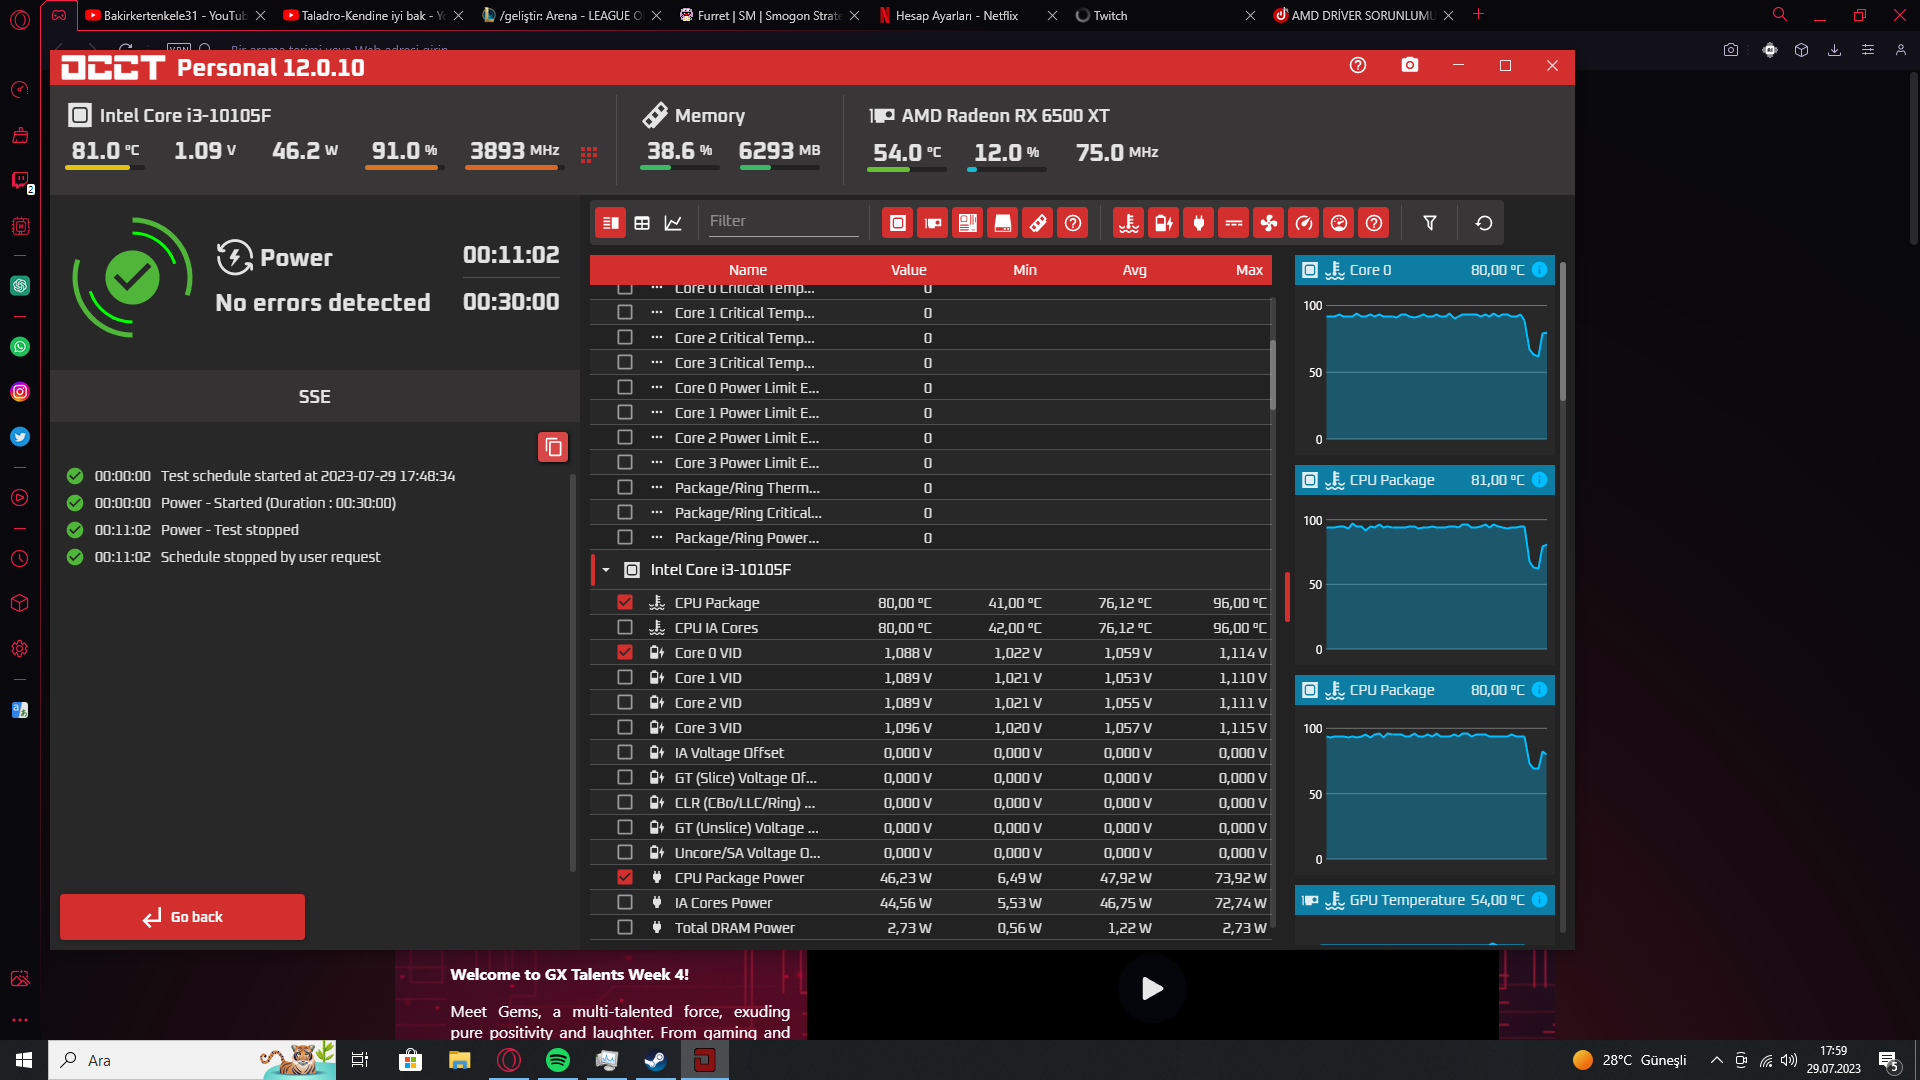Image resolution: width=1920 pixels, height=1080 pixels.
Task: Open Instagram in the Opera sidebar
Action: click(20, 392)
